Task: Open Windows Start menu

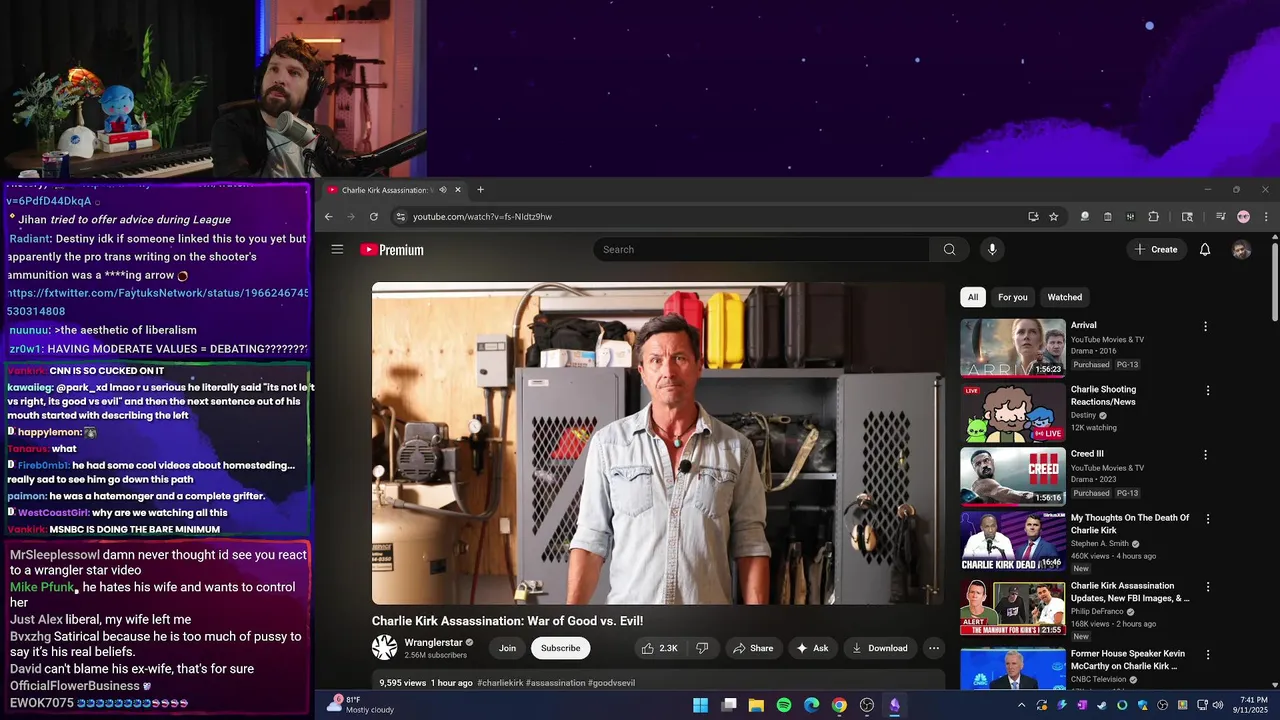Action: tap(700, 705)
